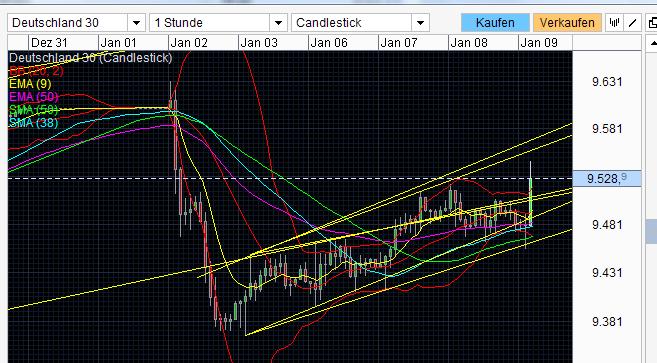Screen dimensions: 657x363
Task: Click the Jan 06 date header
Action: 329,43
